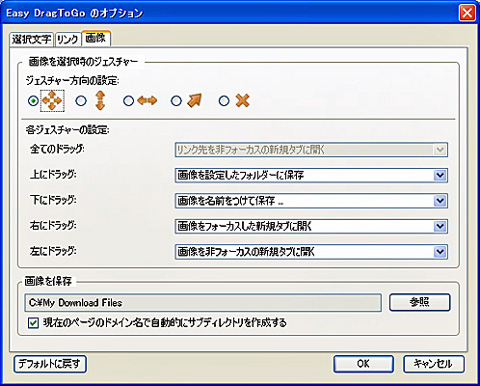This screenshot has height=386, width=480.
Task: Click the 上にドラッグ: label
Action: [x=53, y=174]
